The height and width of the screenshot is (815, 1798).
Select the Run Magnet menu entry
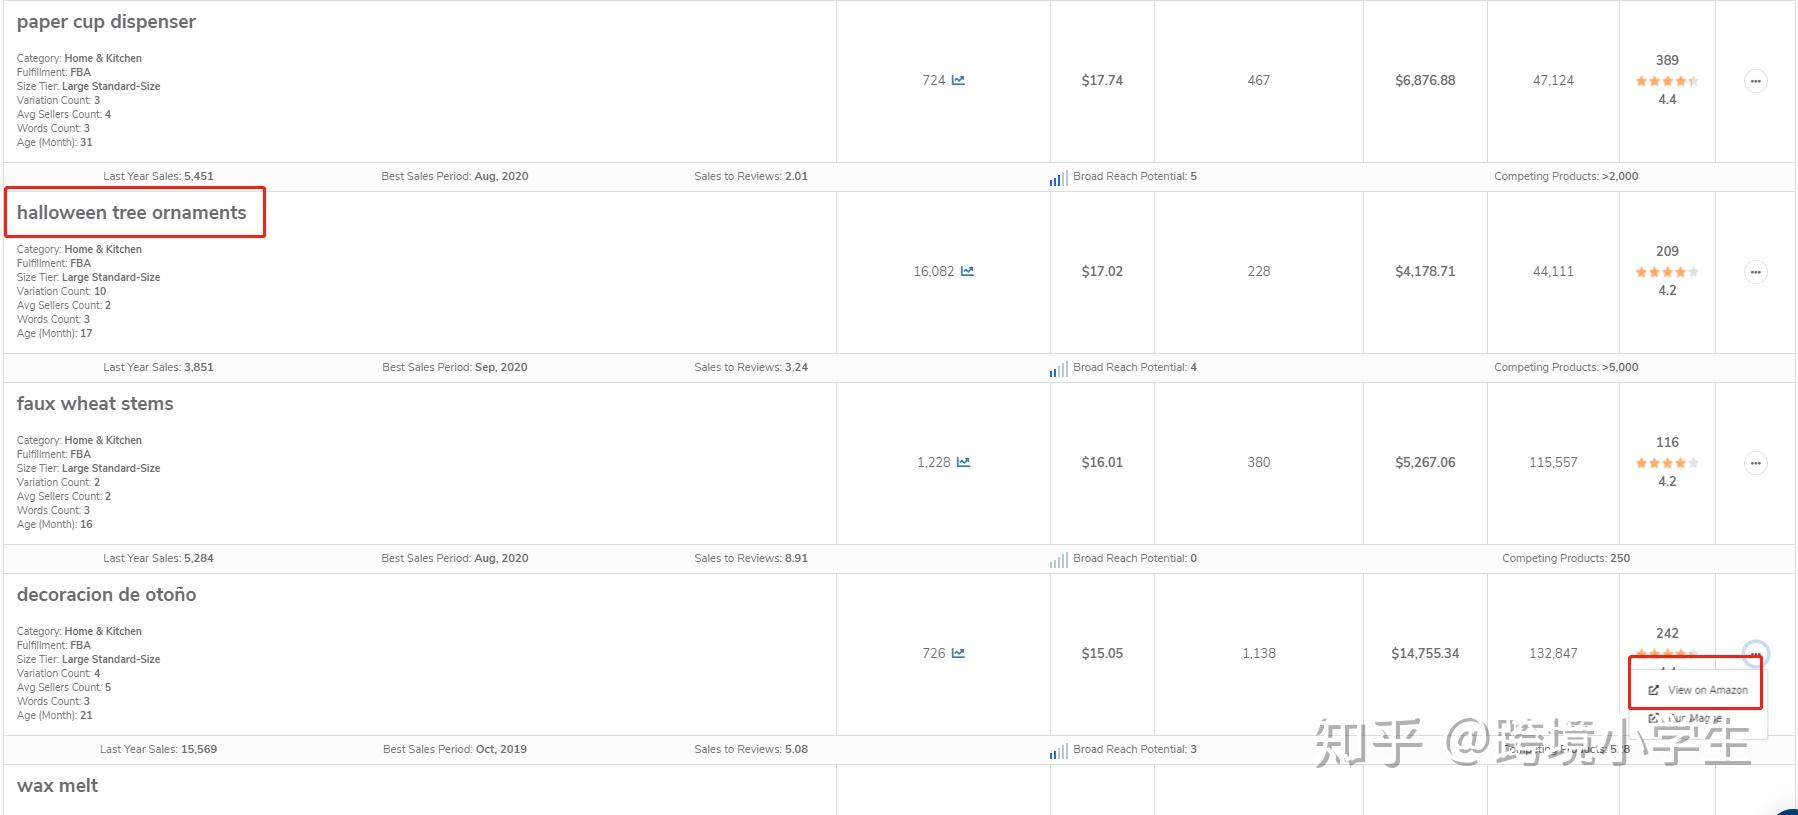coord(1688,718)
